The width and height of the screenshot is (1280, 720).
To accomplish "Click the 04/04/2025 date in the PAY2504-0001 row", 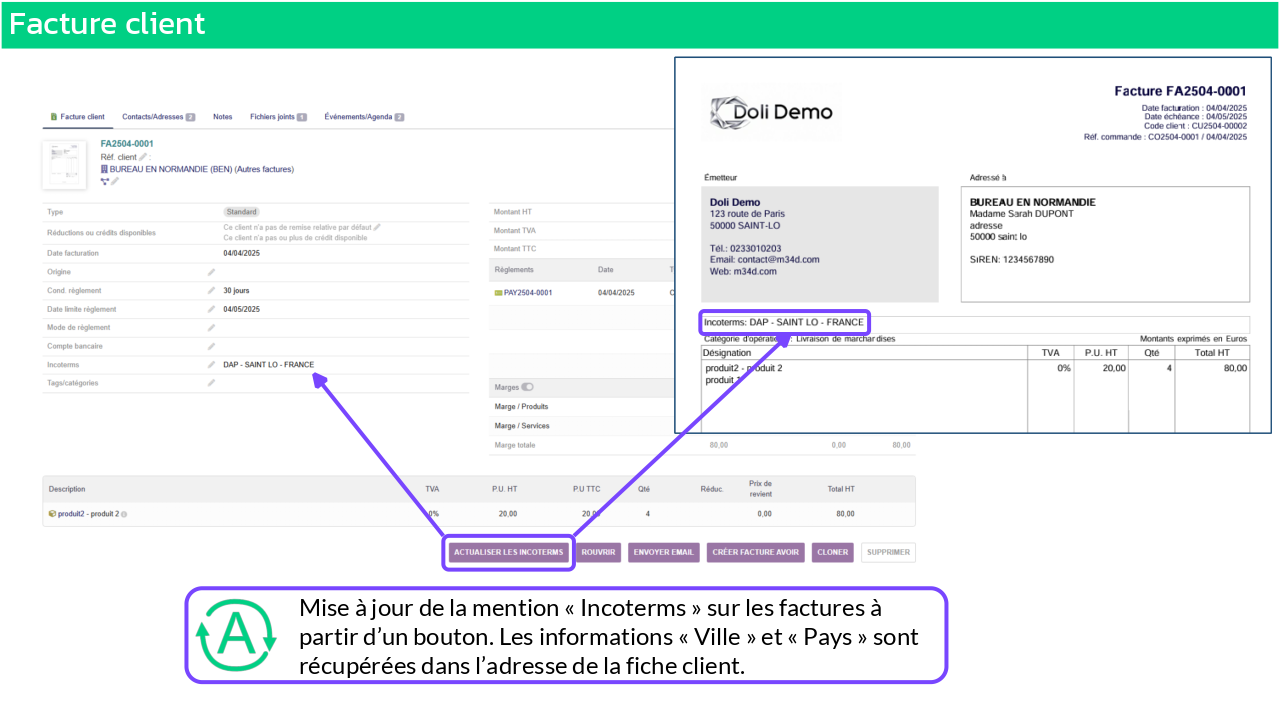I will click(616, 293).
